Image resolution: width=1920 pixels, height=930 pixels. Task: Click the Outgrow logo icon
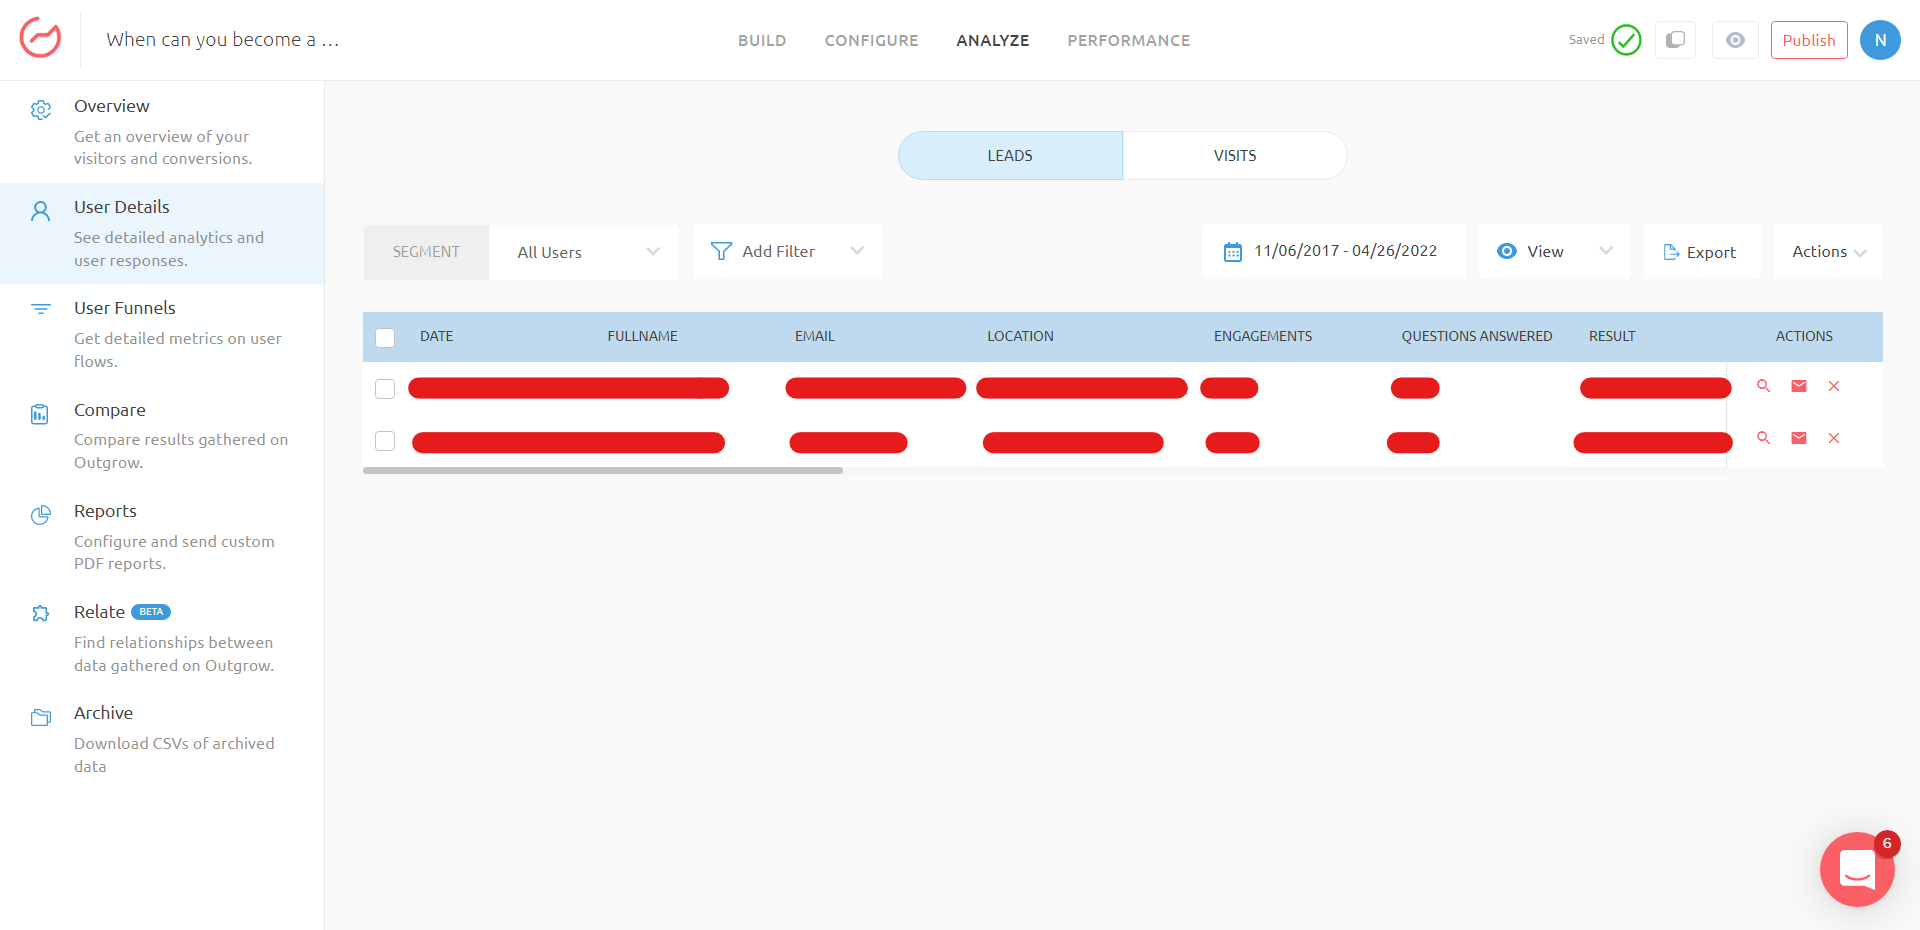pos(40,39)
